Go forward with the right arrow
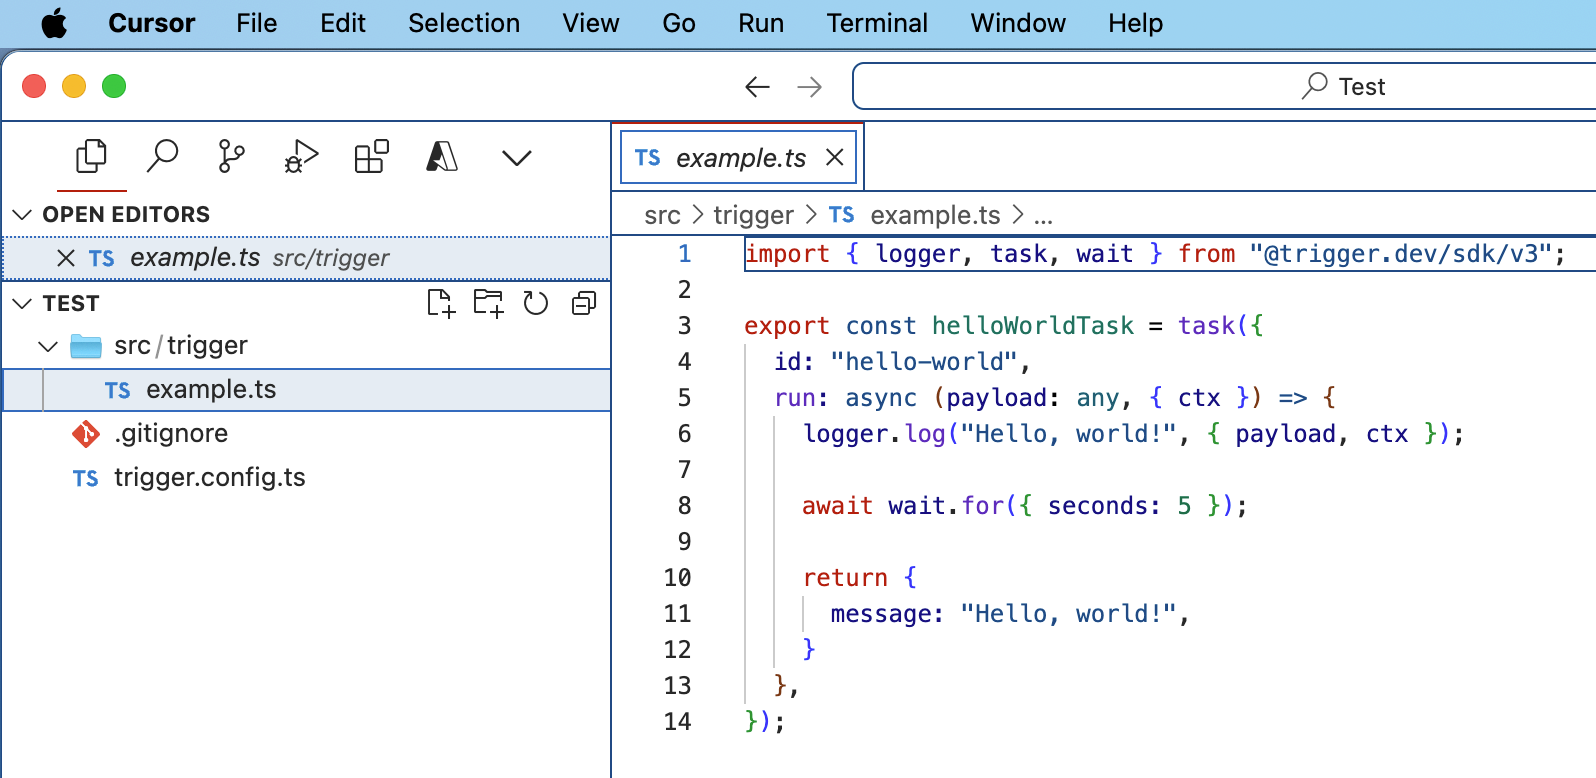Image resolution: width=1596 pixels, height=778 pixels. [x=810, y=87]
